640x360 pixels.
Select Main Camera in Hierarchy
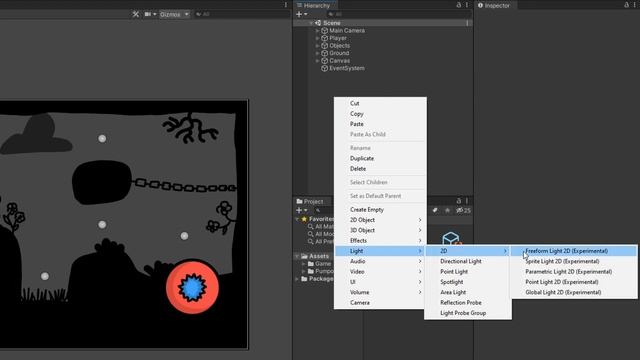tap(347, 31)
